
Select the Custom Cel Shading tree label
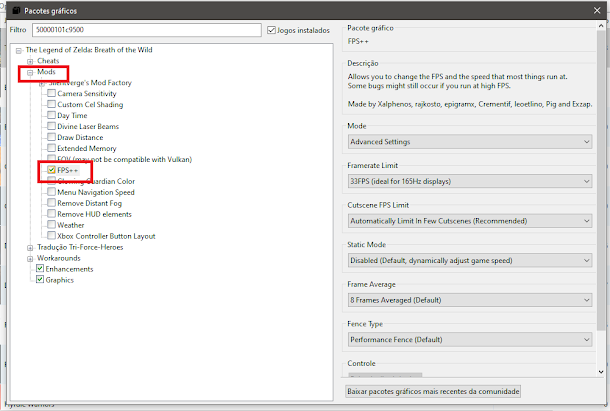pyautogui.click(x=90, y=105)
